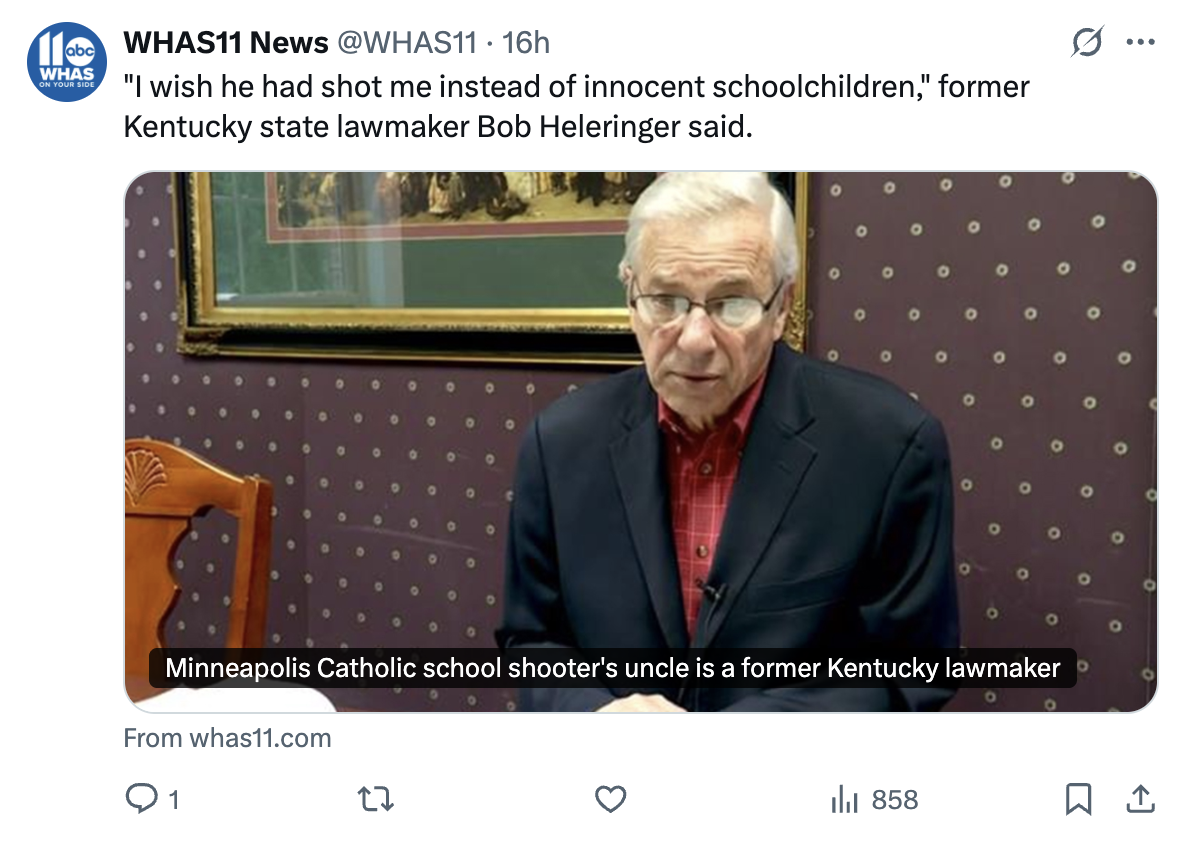Screen dimensions: 1186x842
Task: Click the reply count of 1
Action: 174,799
